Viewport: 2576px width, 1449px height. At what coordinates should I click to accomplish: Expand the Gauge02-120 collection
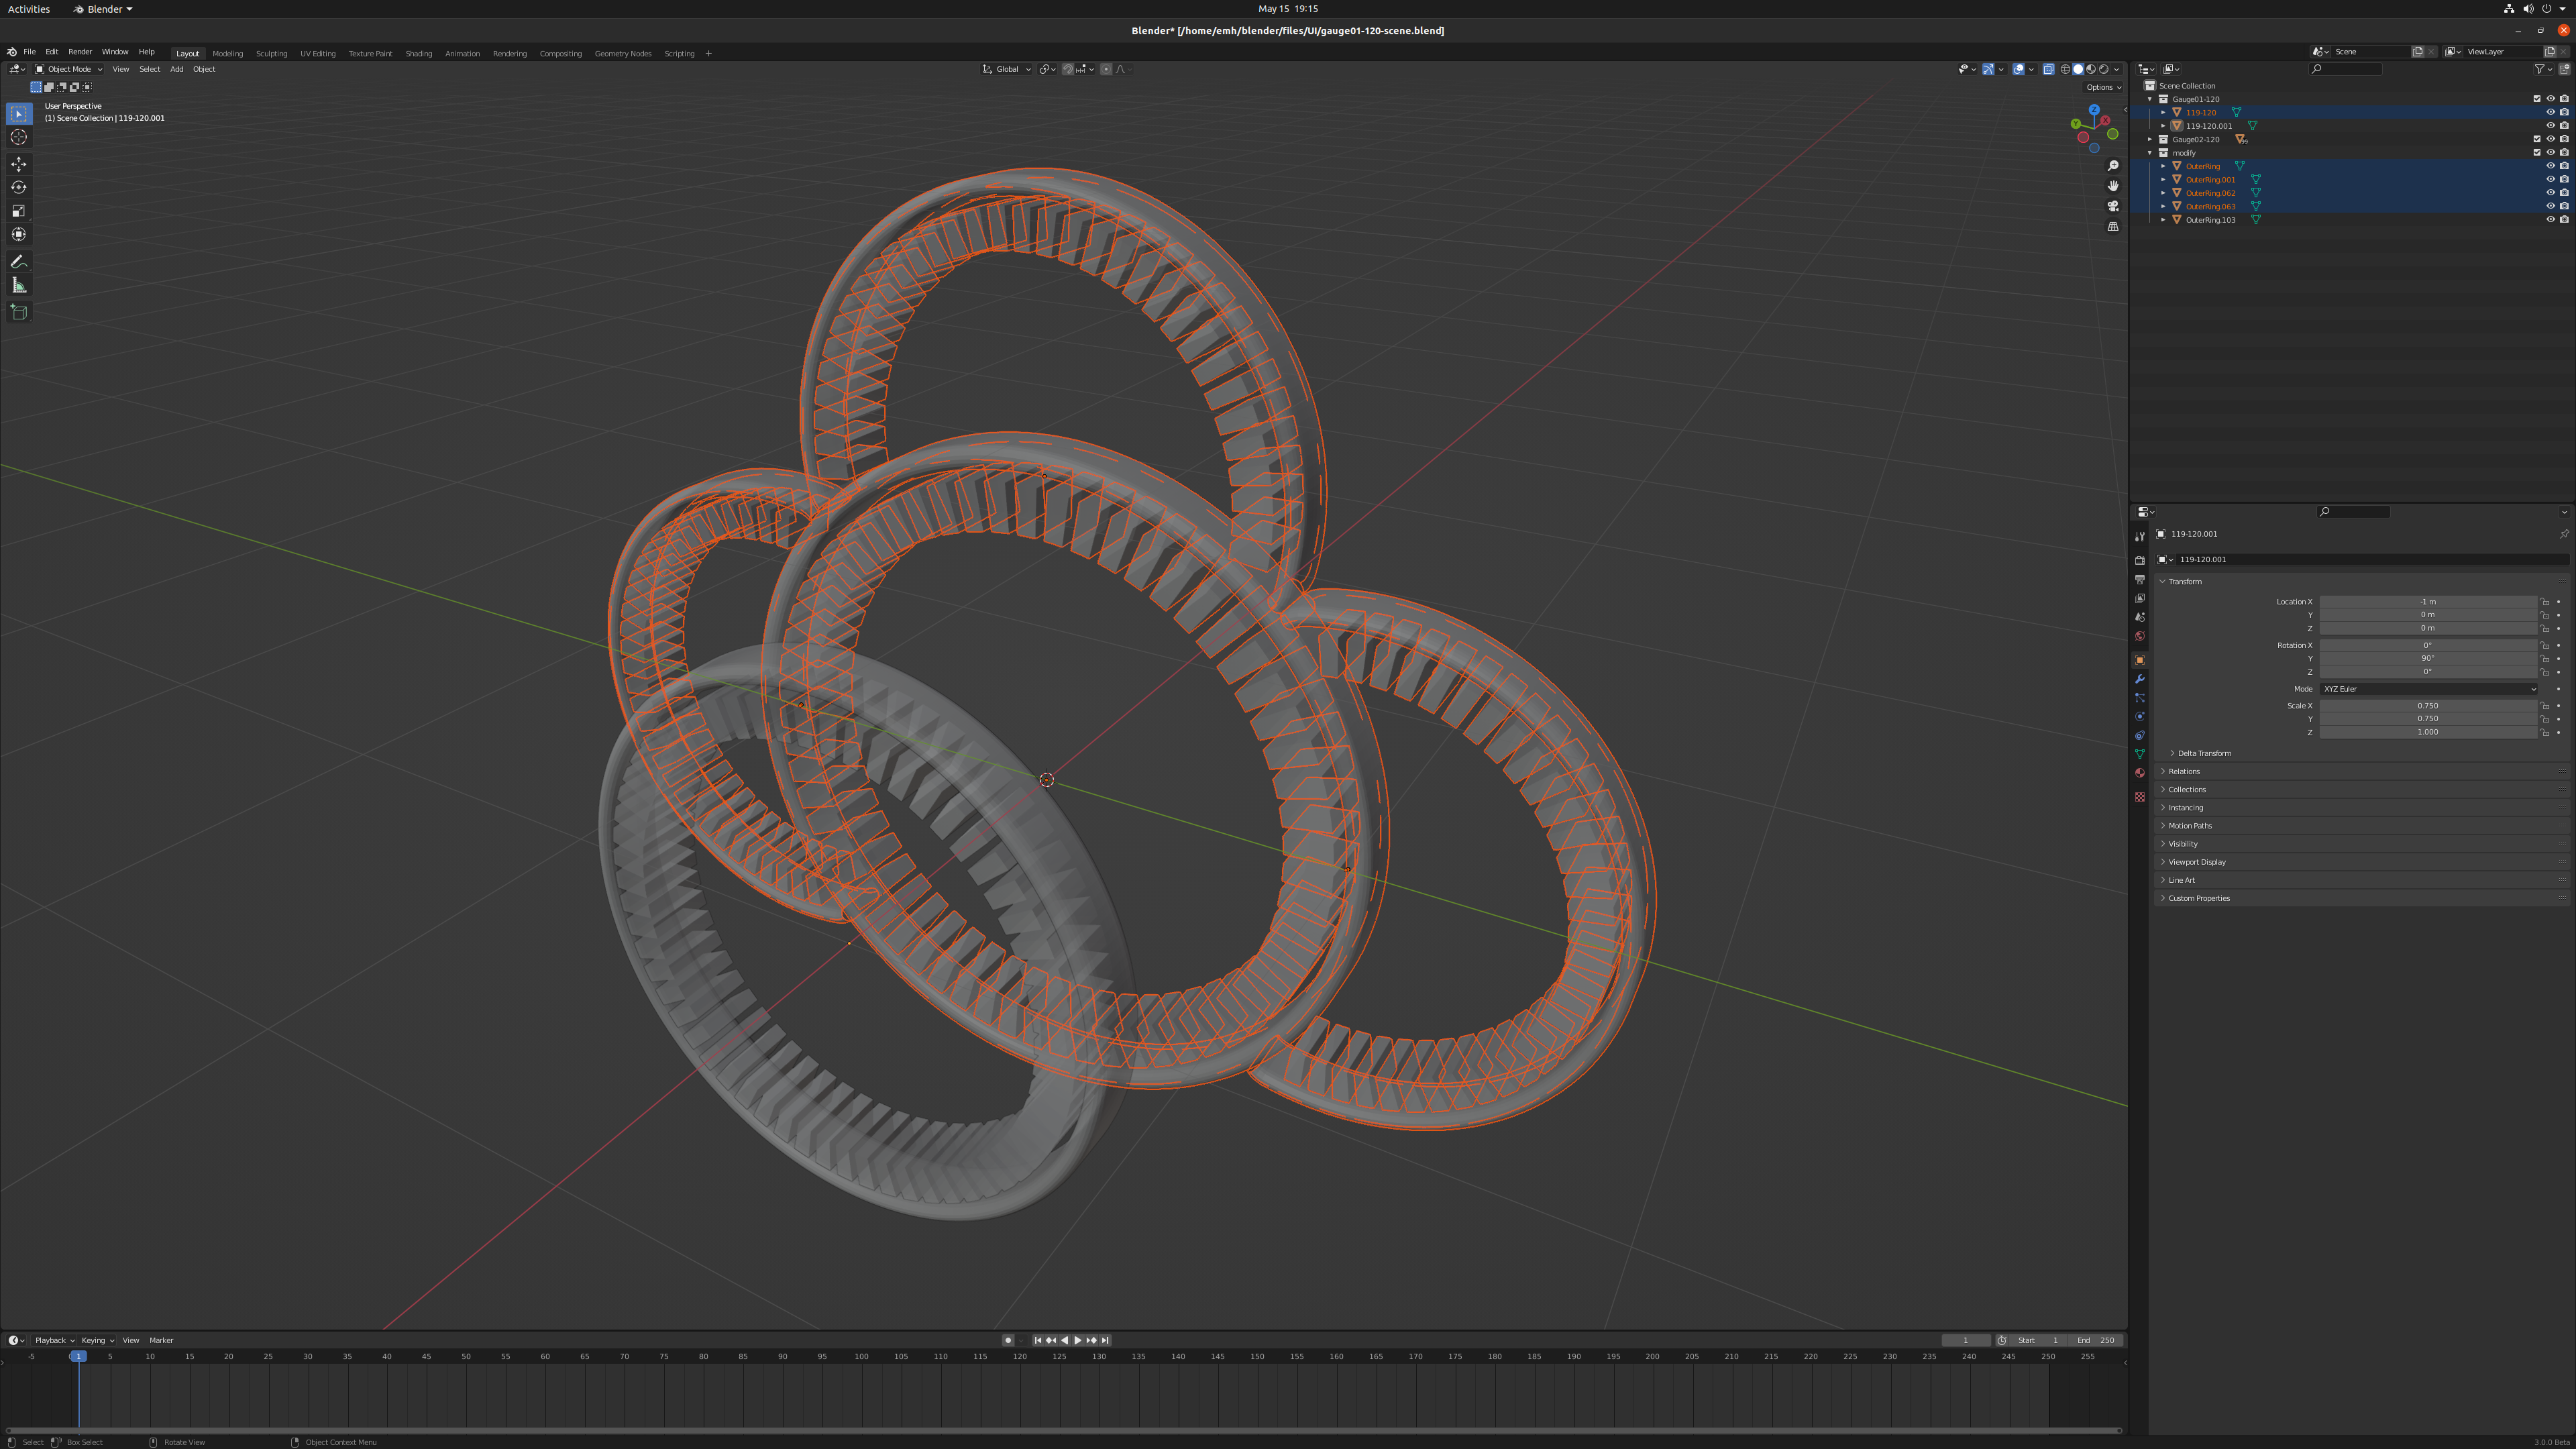pyautogui.click(x=2150, y=139)
